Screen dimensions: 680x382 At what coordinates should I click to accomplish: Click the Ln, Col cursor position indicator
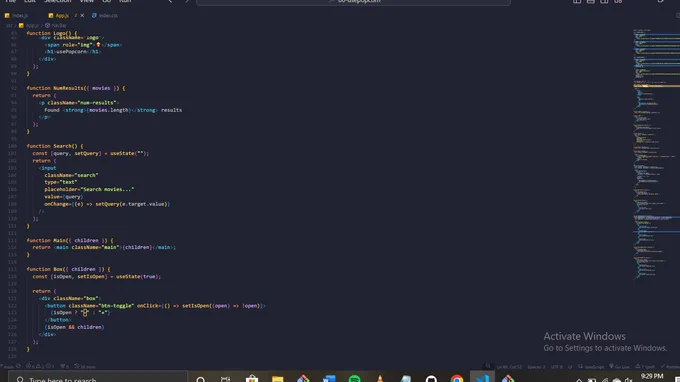pyautogui.click(x=509, y=367)
